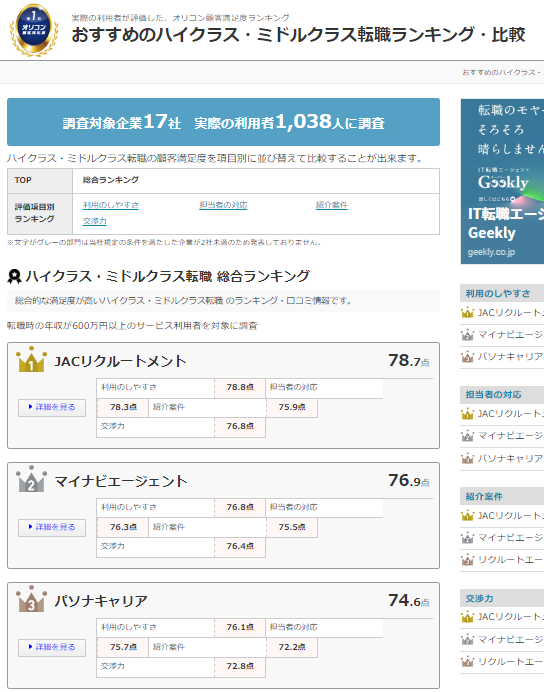Click silver crown in 紹介案件 sidebar list
This screenshot has height=692, width=544.
pyautogui.click(x=467, y=538)
